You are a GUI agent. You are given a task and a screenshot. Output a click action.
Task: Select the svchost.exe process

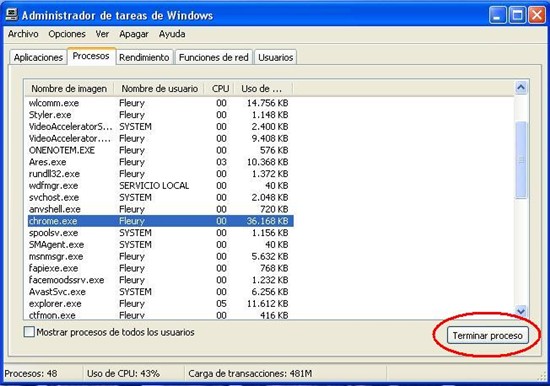pyautogui.click(x=161, y=197)
